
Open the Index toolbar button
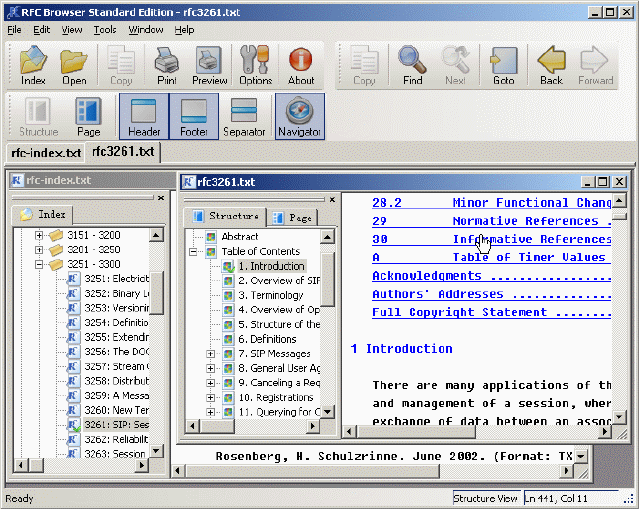pyautogui.click(x=33, y=66)
